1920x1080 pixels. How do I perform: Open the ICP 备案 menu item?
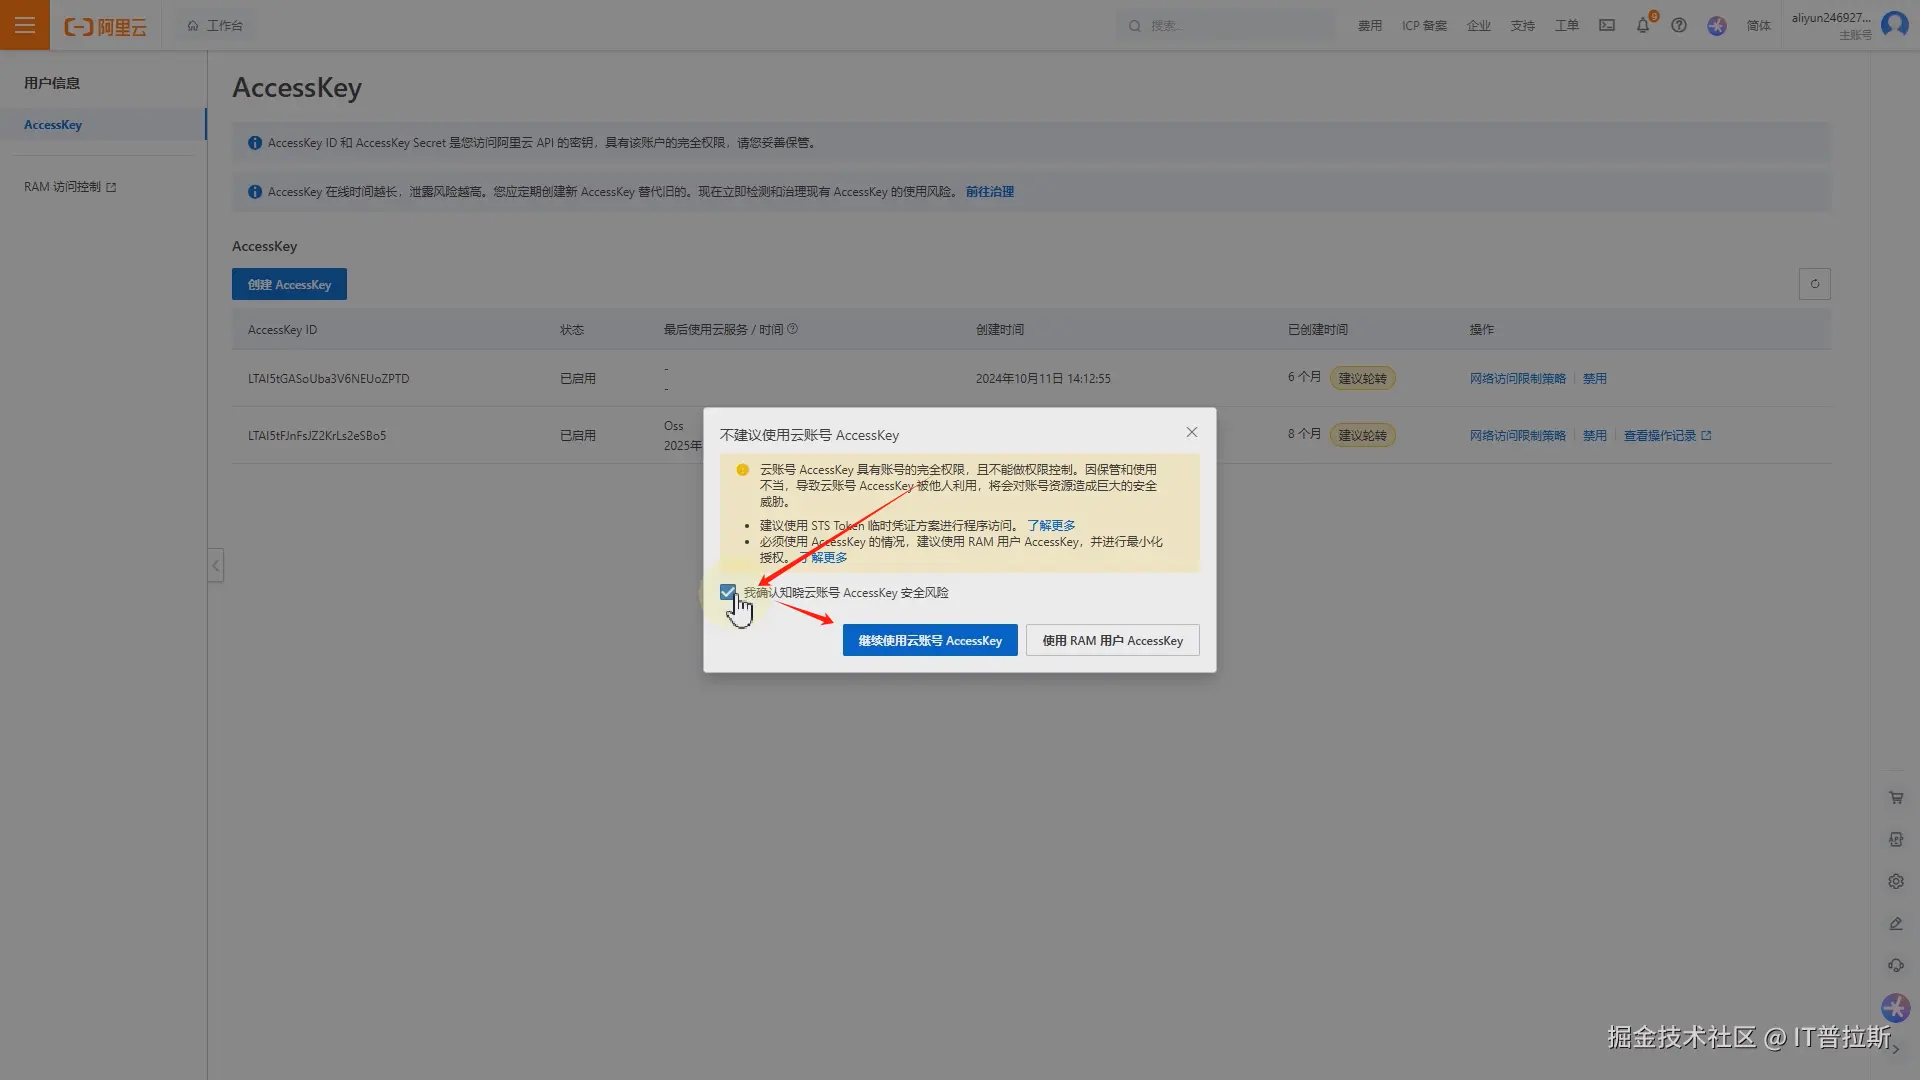pyautogui.click(x=1424, y=26)
